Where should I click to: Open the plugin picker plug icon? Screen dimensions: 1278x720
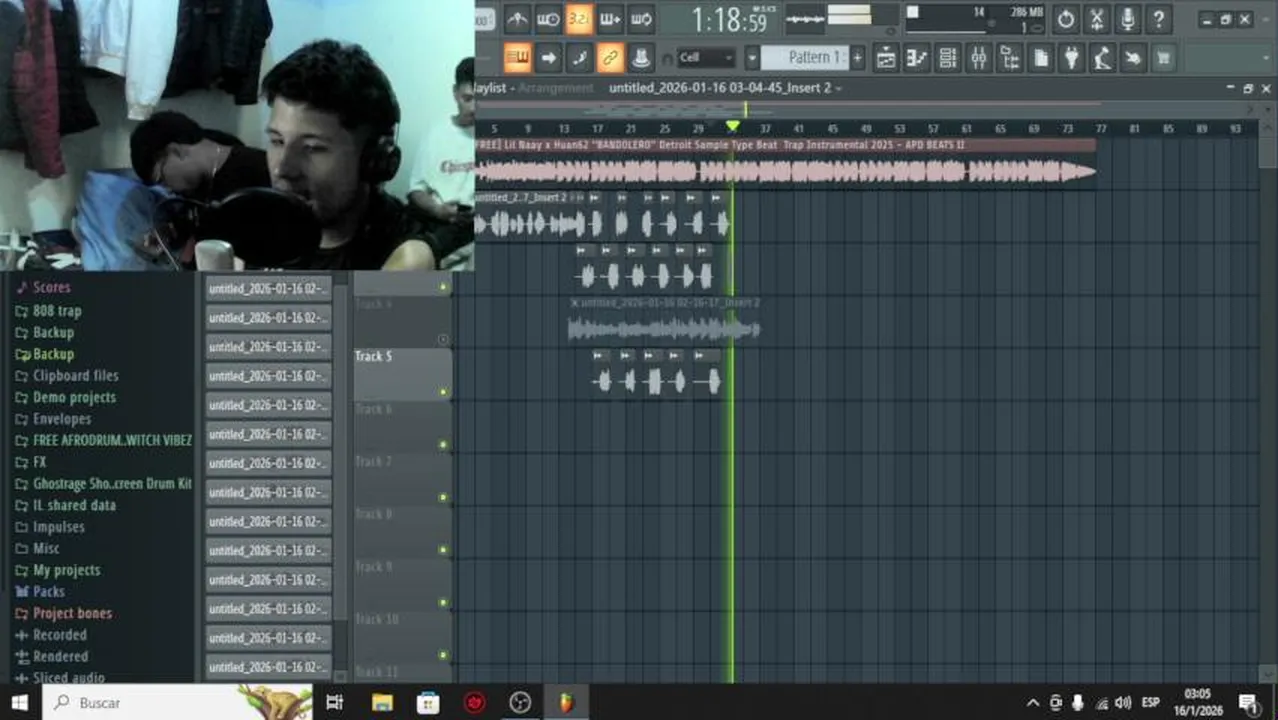pyautogui.click(x=1072, y=58)
